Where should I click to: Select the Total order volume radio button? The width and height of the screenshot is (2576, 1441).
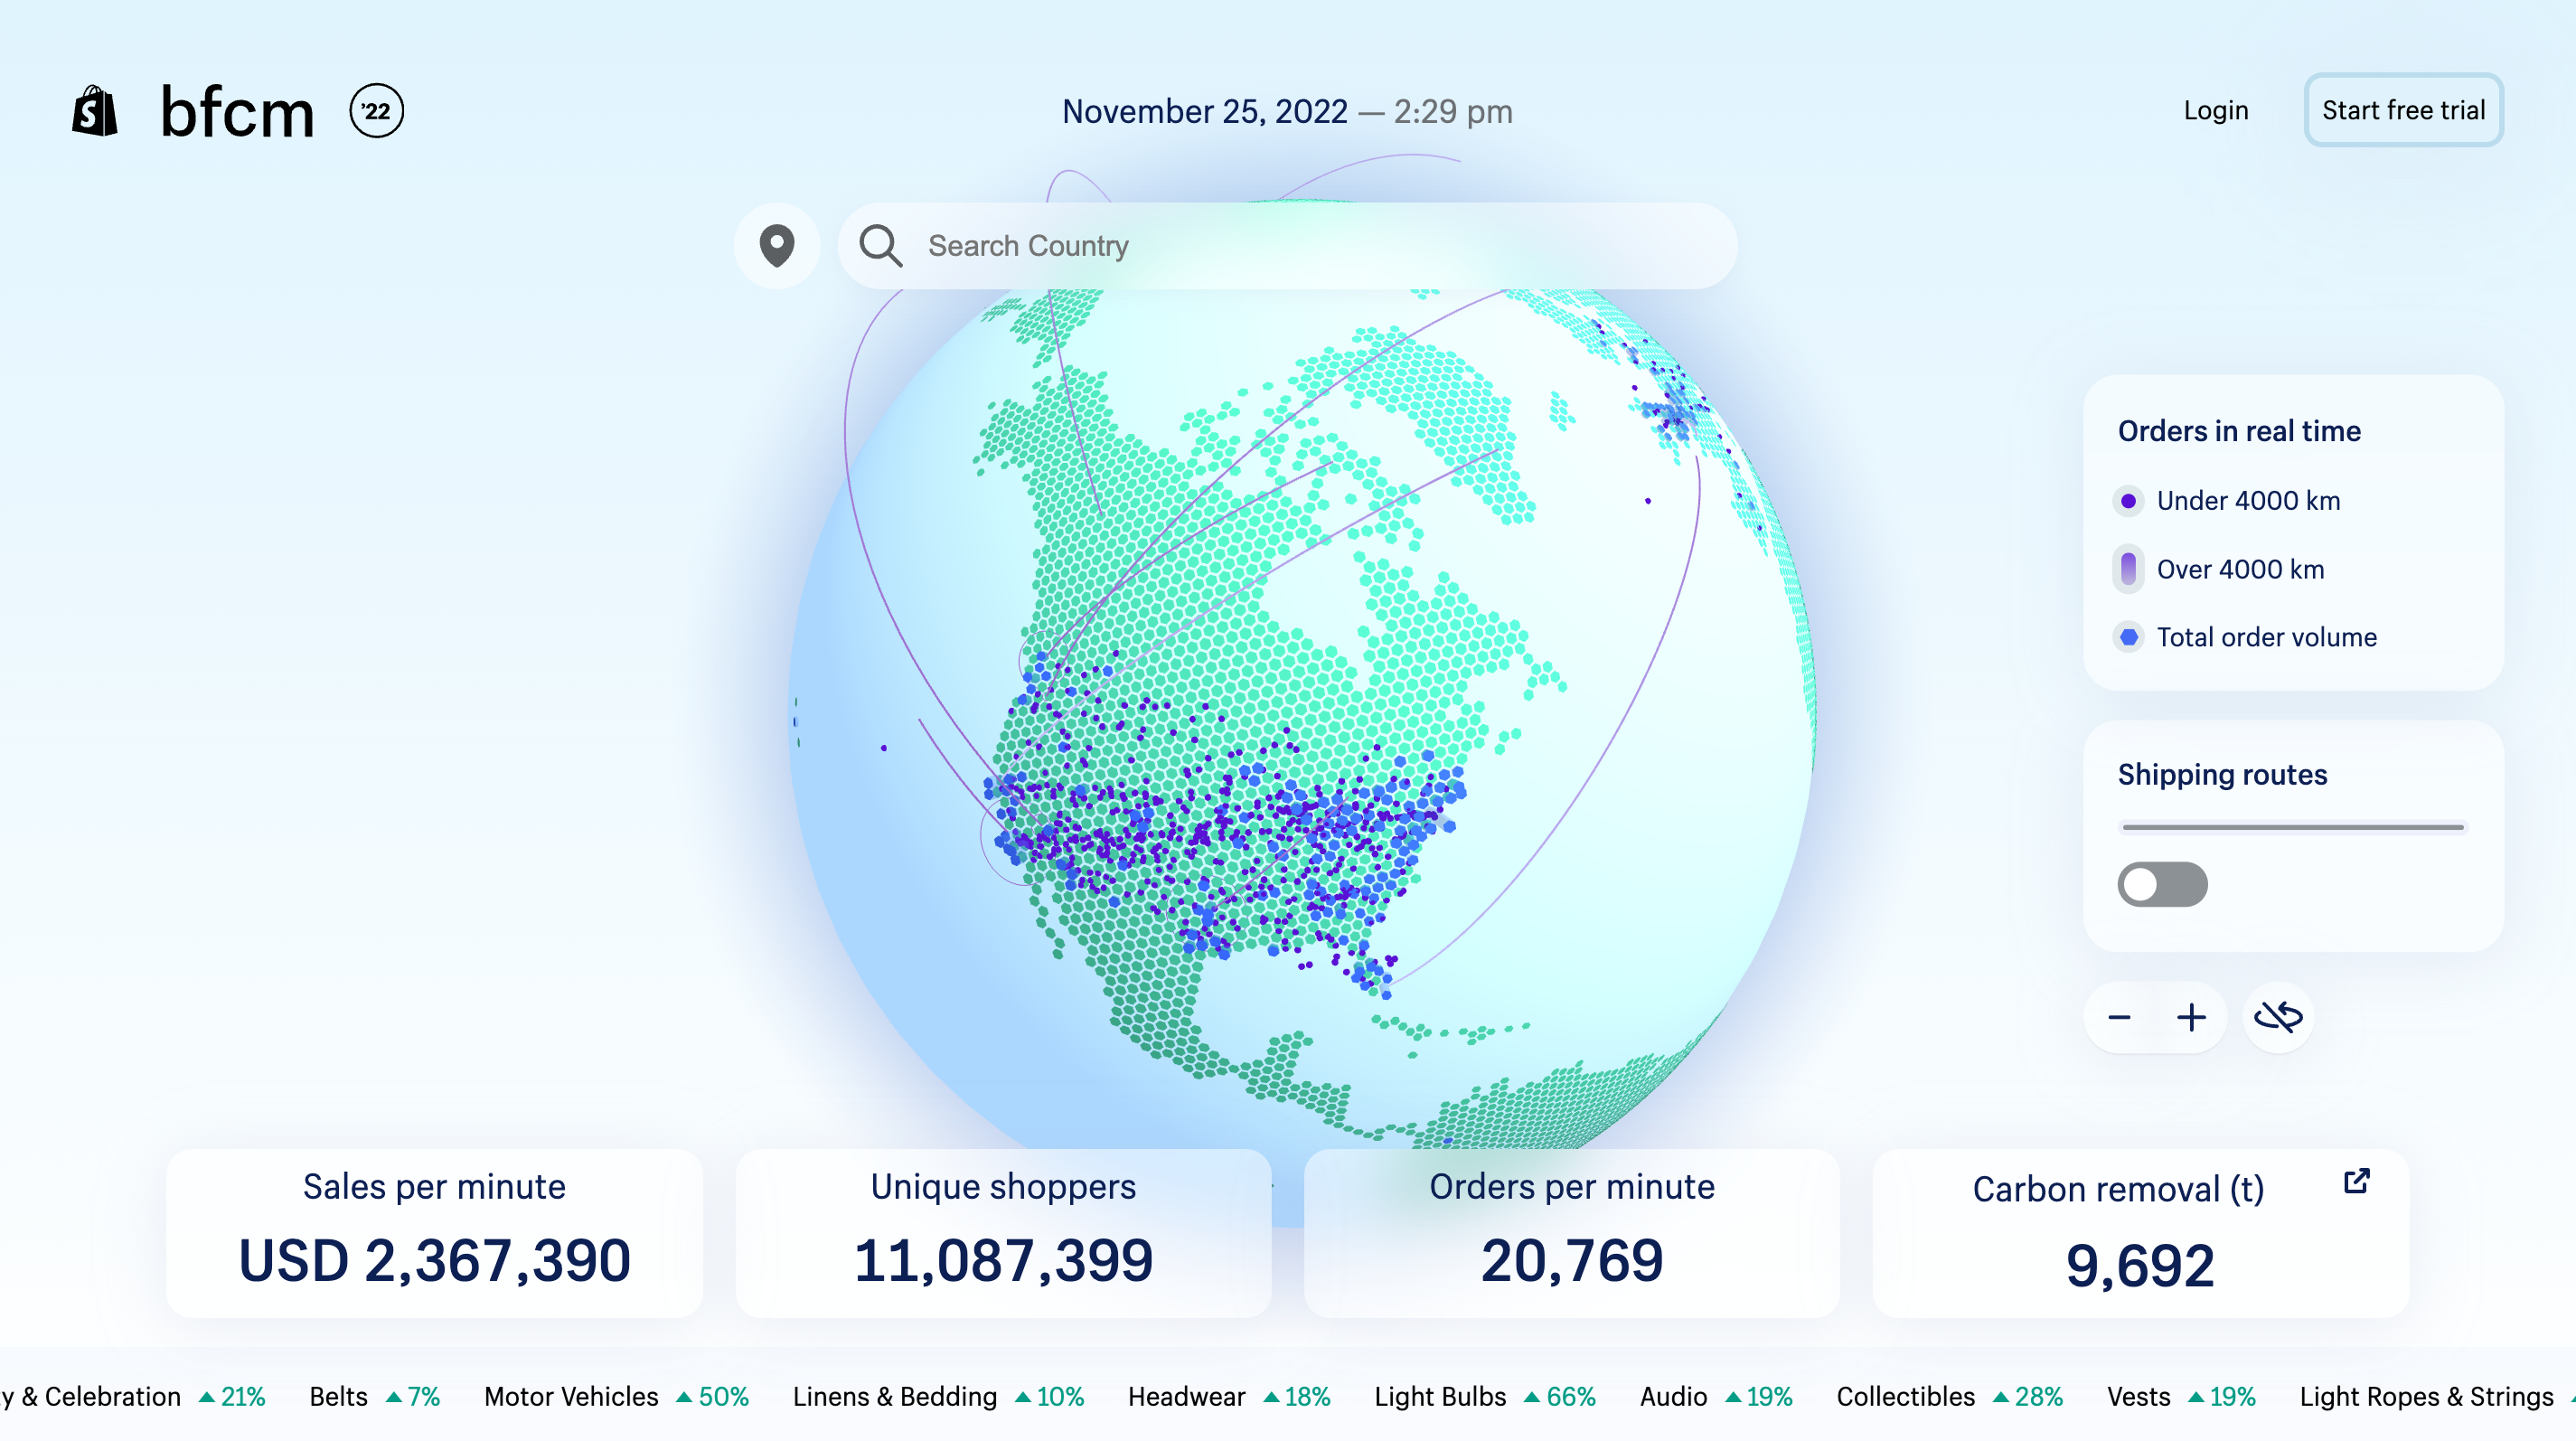point(2127,636)
